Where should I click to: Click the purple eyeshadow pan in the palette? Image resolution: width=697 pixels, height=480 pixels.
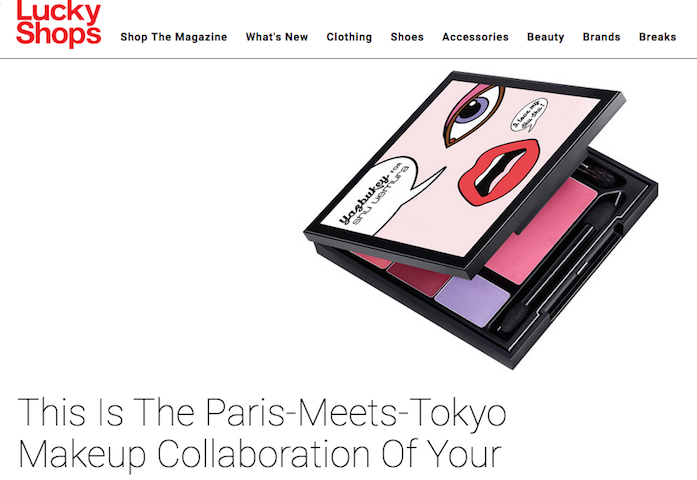coord(472,300)
